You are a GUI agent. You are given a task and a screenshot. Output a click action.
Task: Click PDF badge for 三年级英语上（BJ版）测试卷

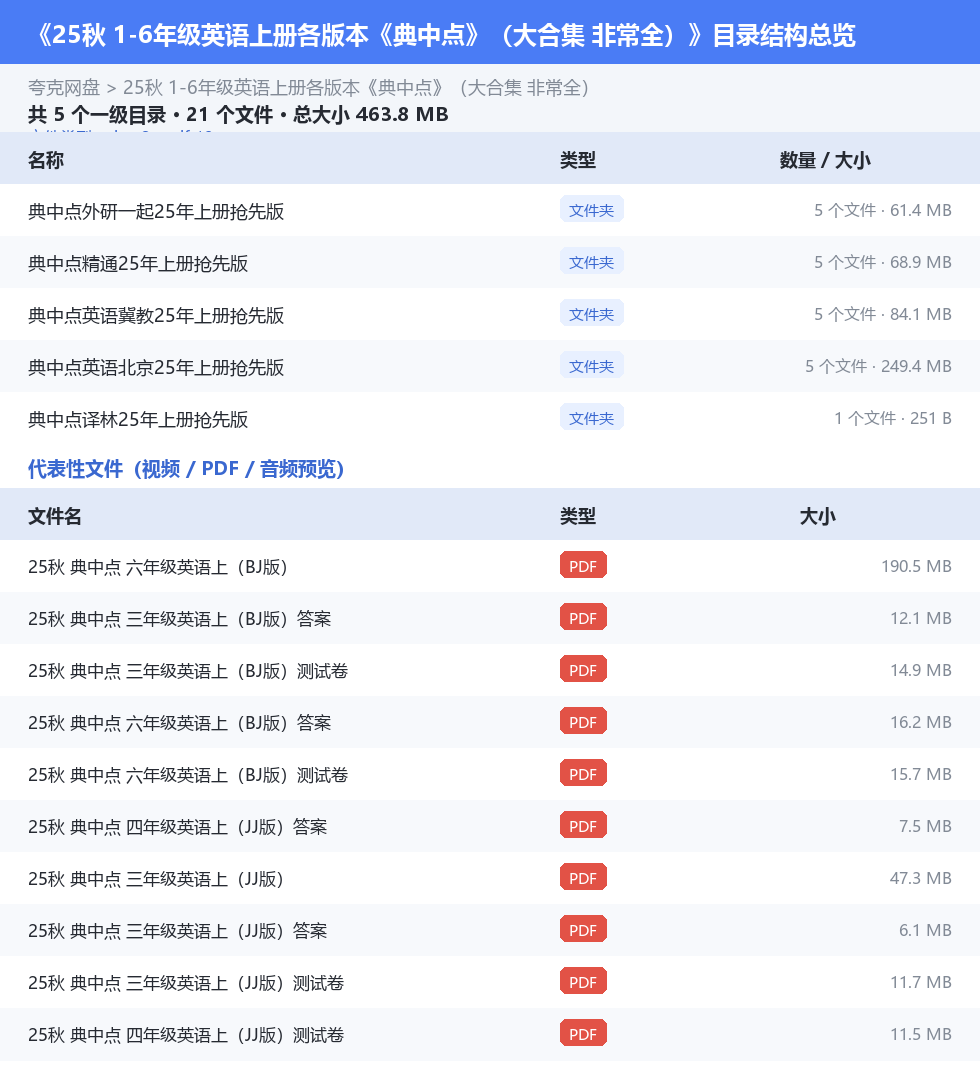(583, 670)
